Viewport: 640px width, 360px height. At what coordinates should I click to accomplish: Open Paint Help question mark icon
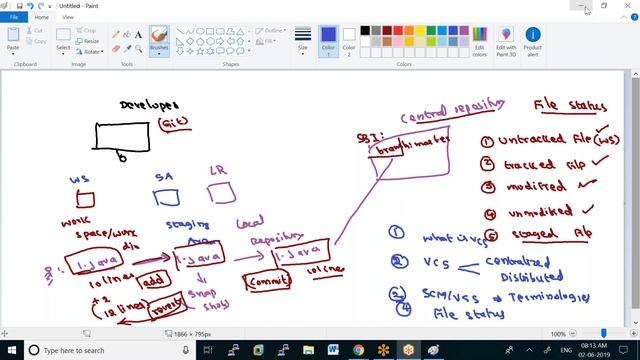coord(634,17)
